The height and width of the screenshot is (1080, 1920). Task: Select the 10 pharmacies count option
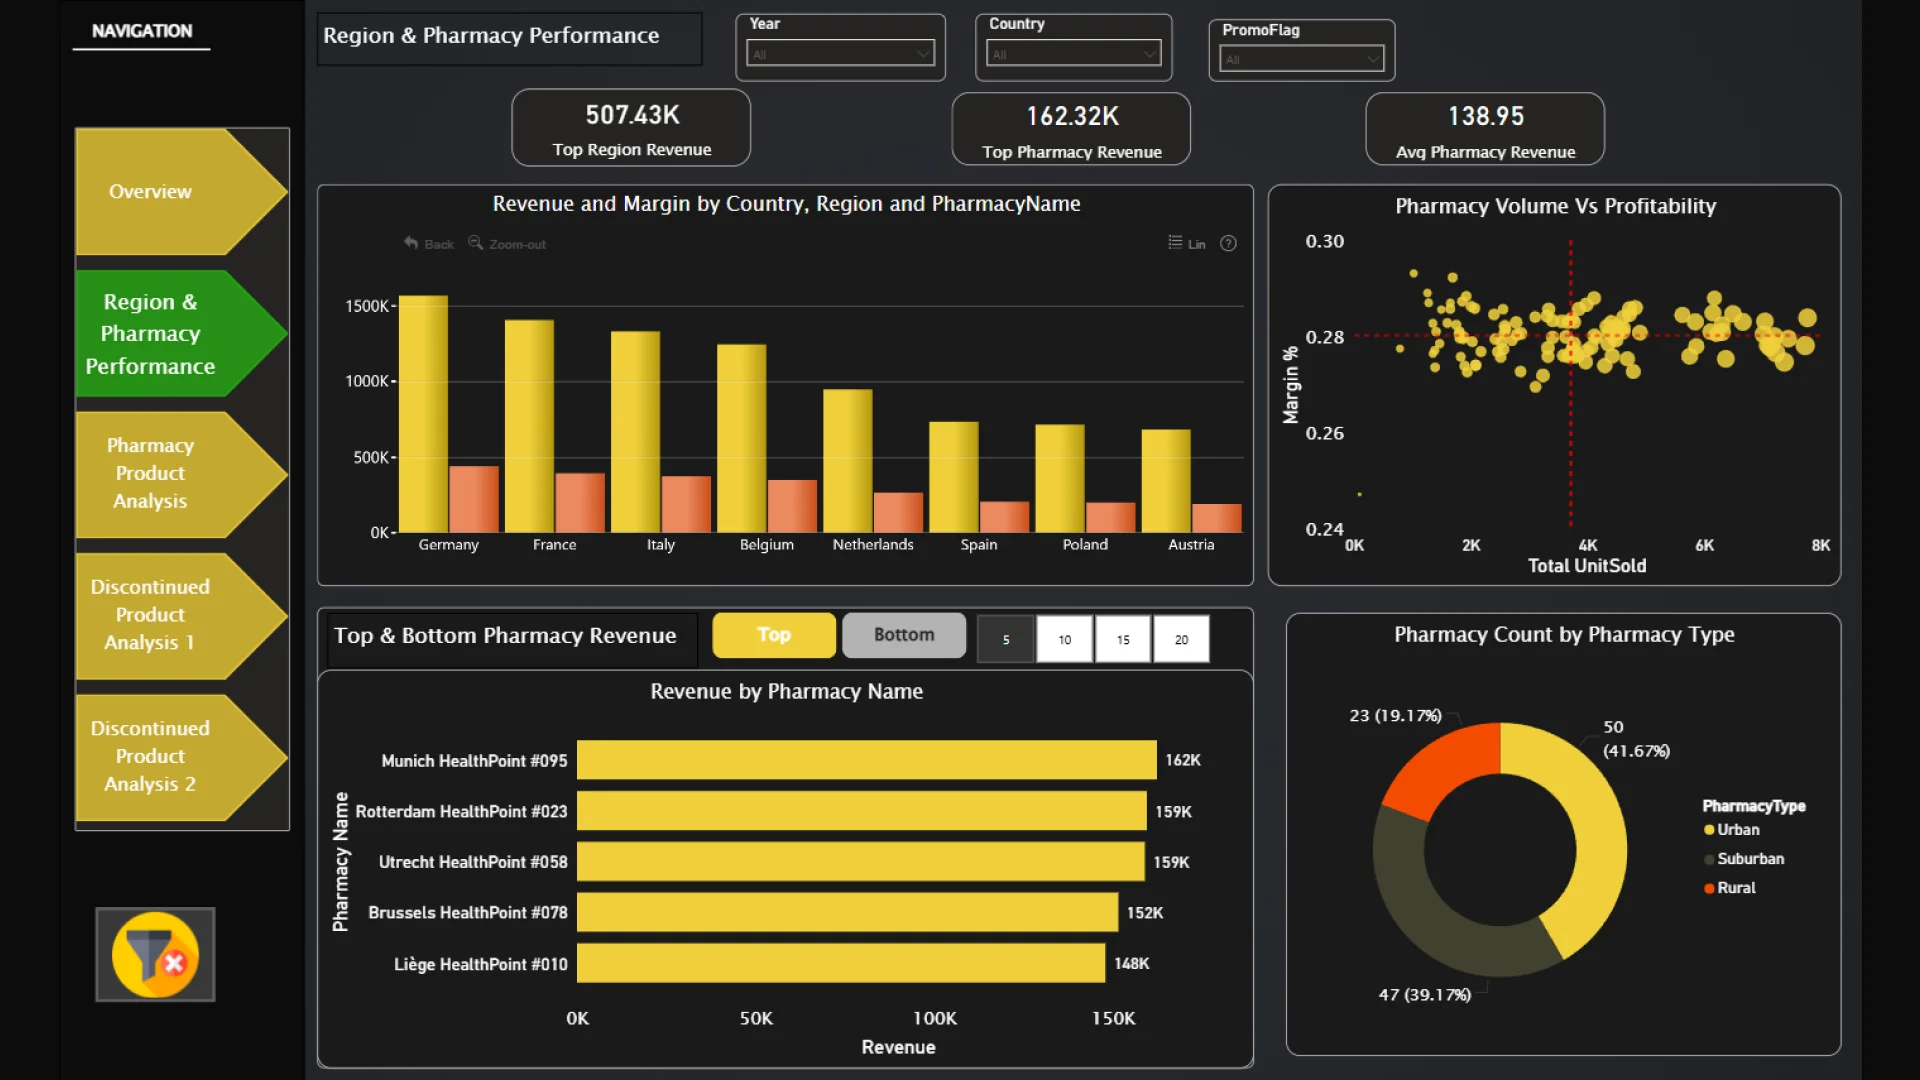pyautogui.click(x=1064, y=639)
